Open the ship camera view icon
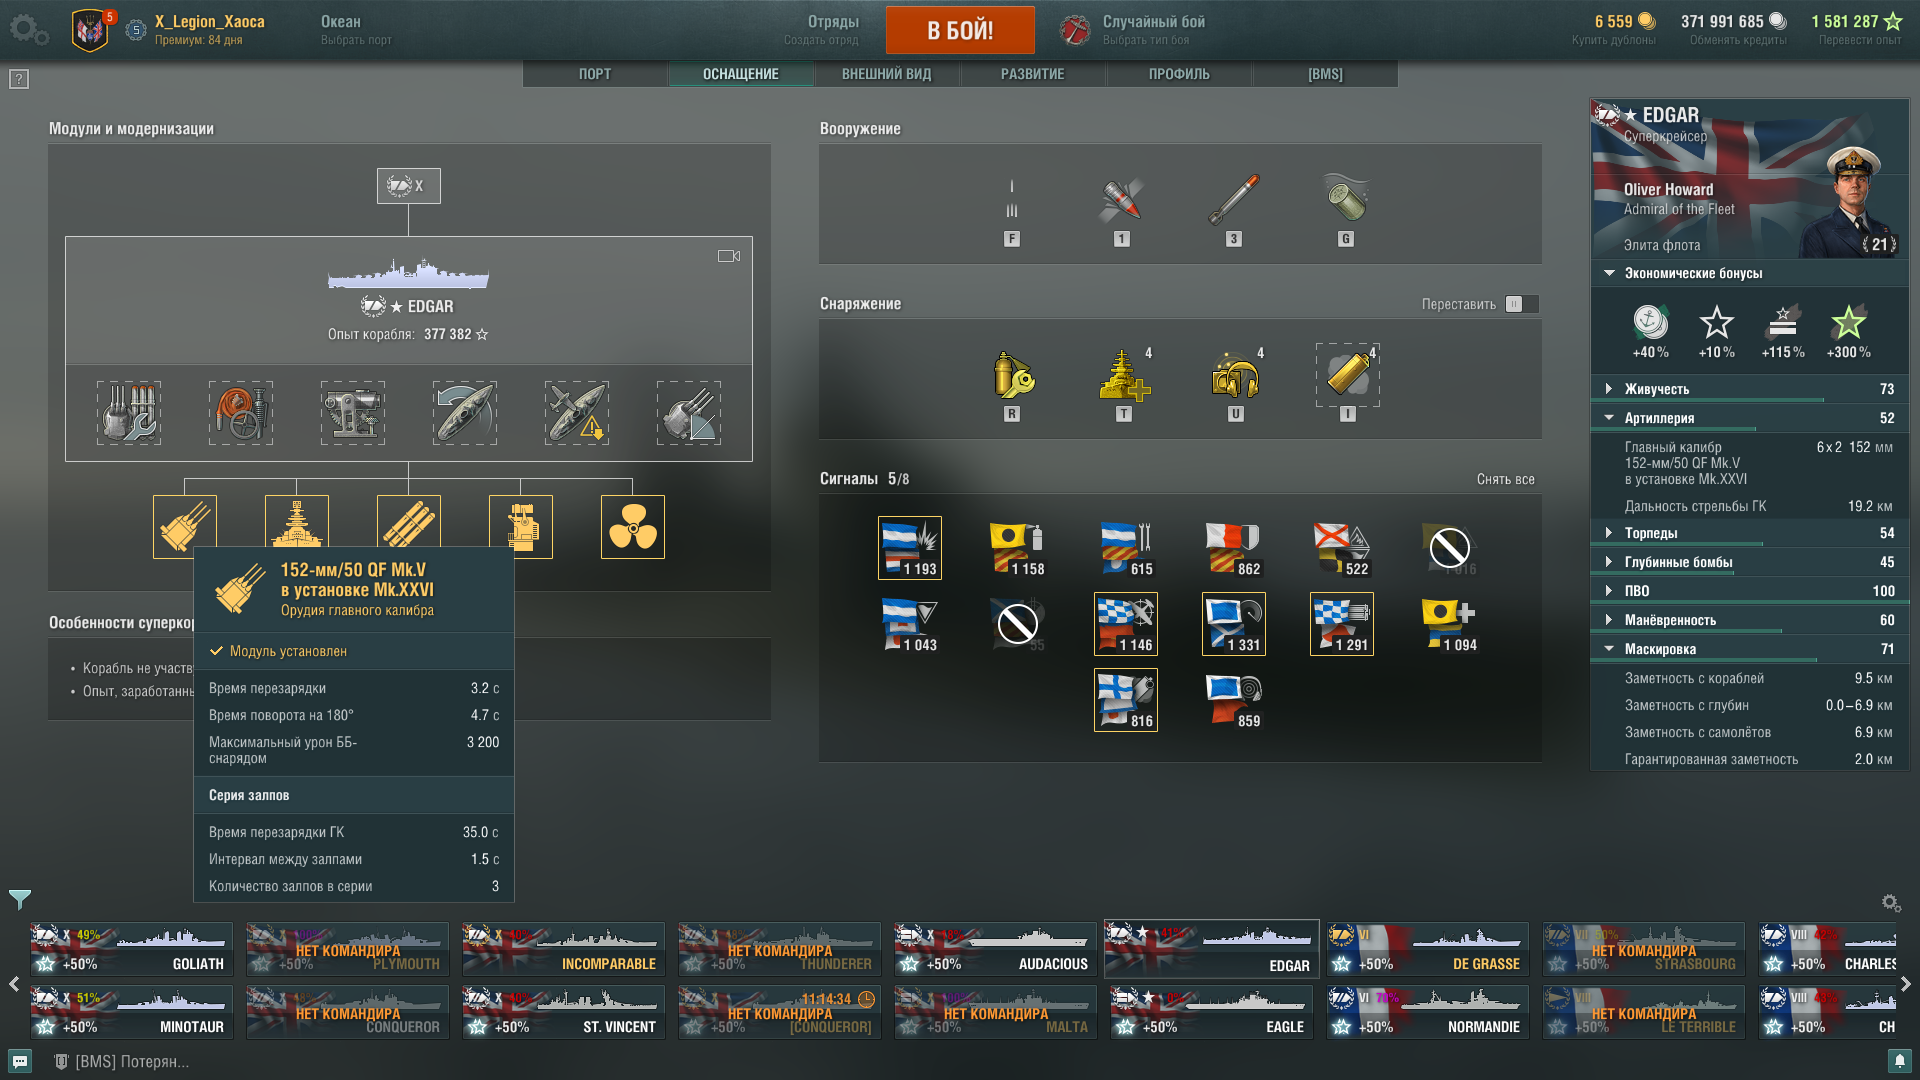 (x=729, y=256)
